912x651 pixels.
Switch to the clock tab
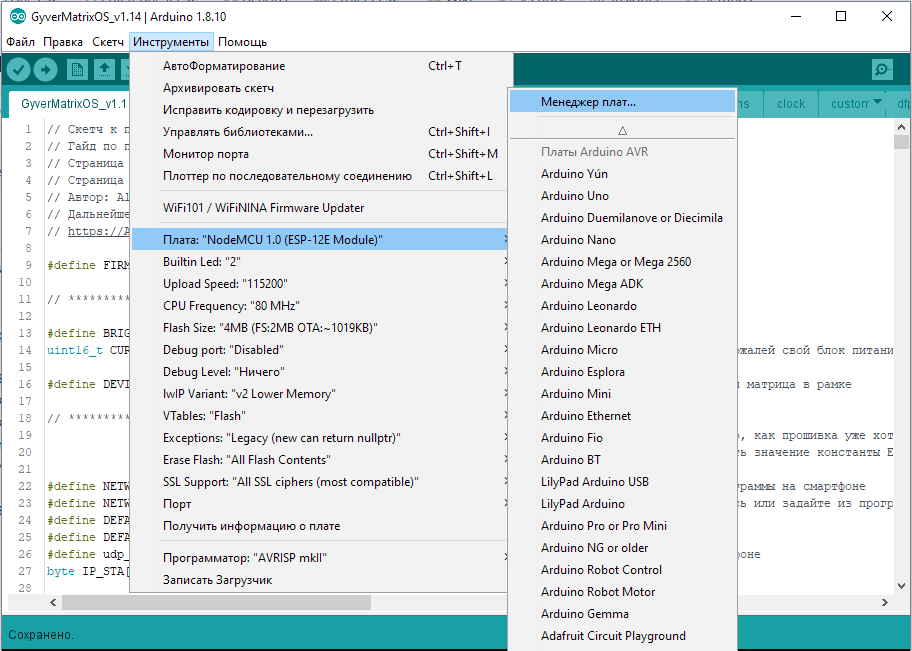[790, 104]
